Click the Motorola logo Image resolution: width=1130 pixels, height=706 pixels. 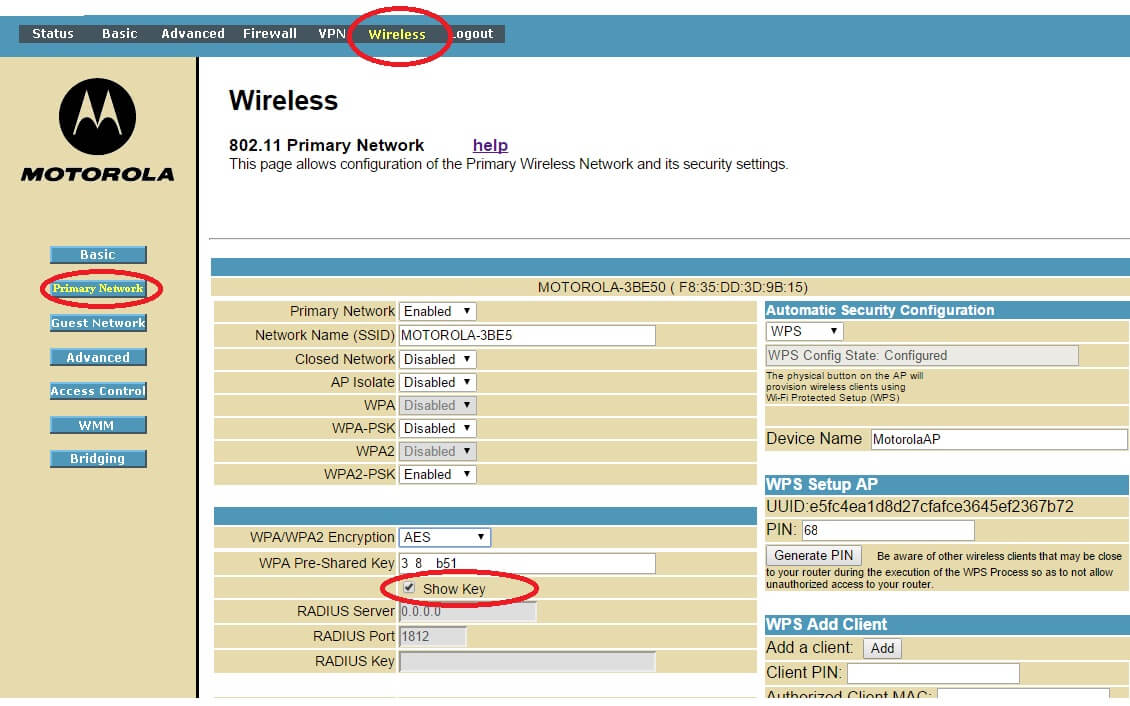click(x=97, y=130)
